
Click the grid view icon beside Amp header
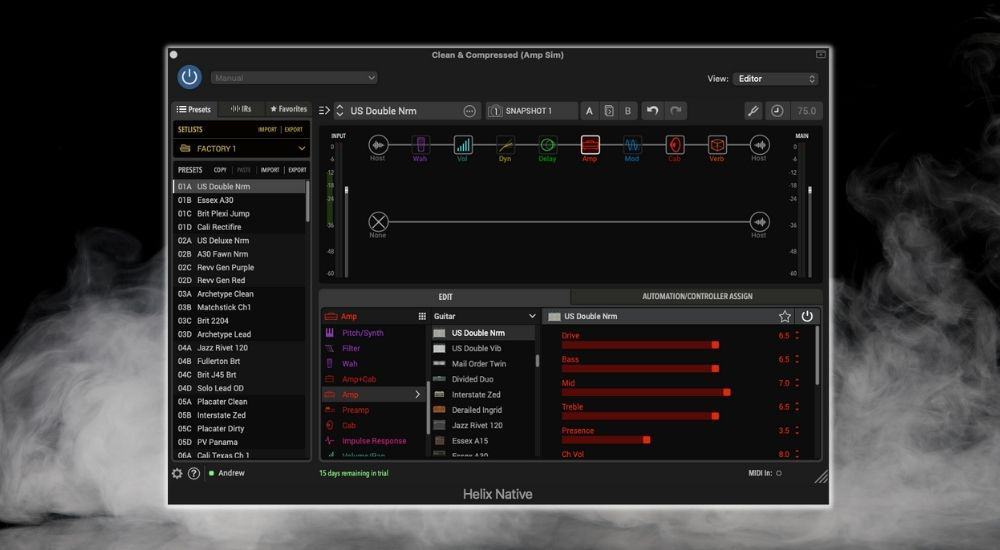[x=422, y=316]
